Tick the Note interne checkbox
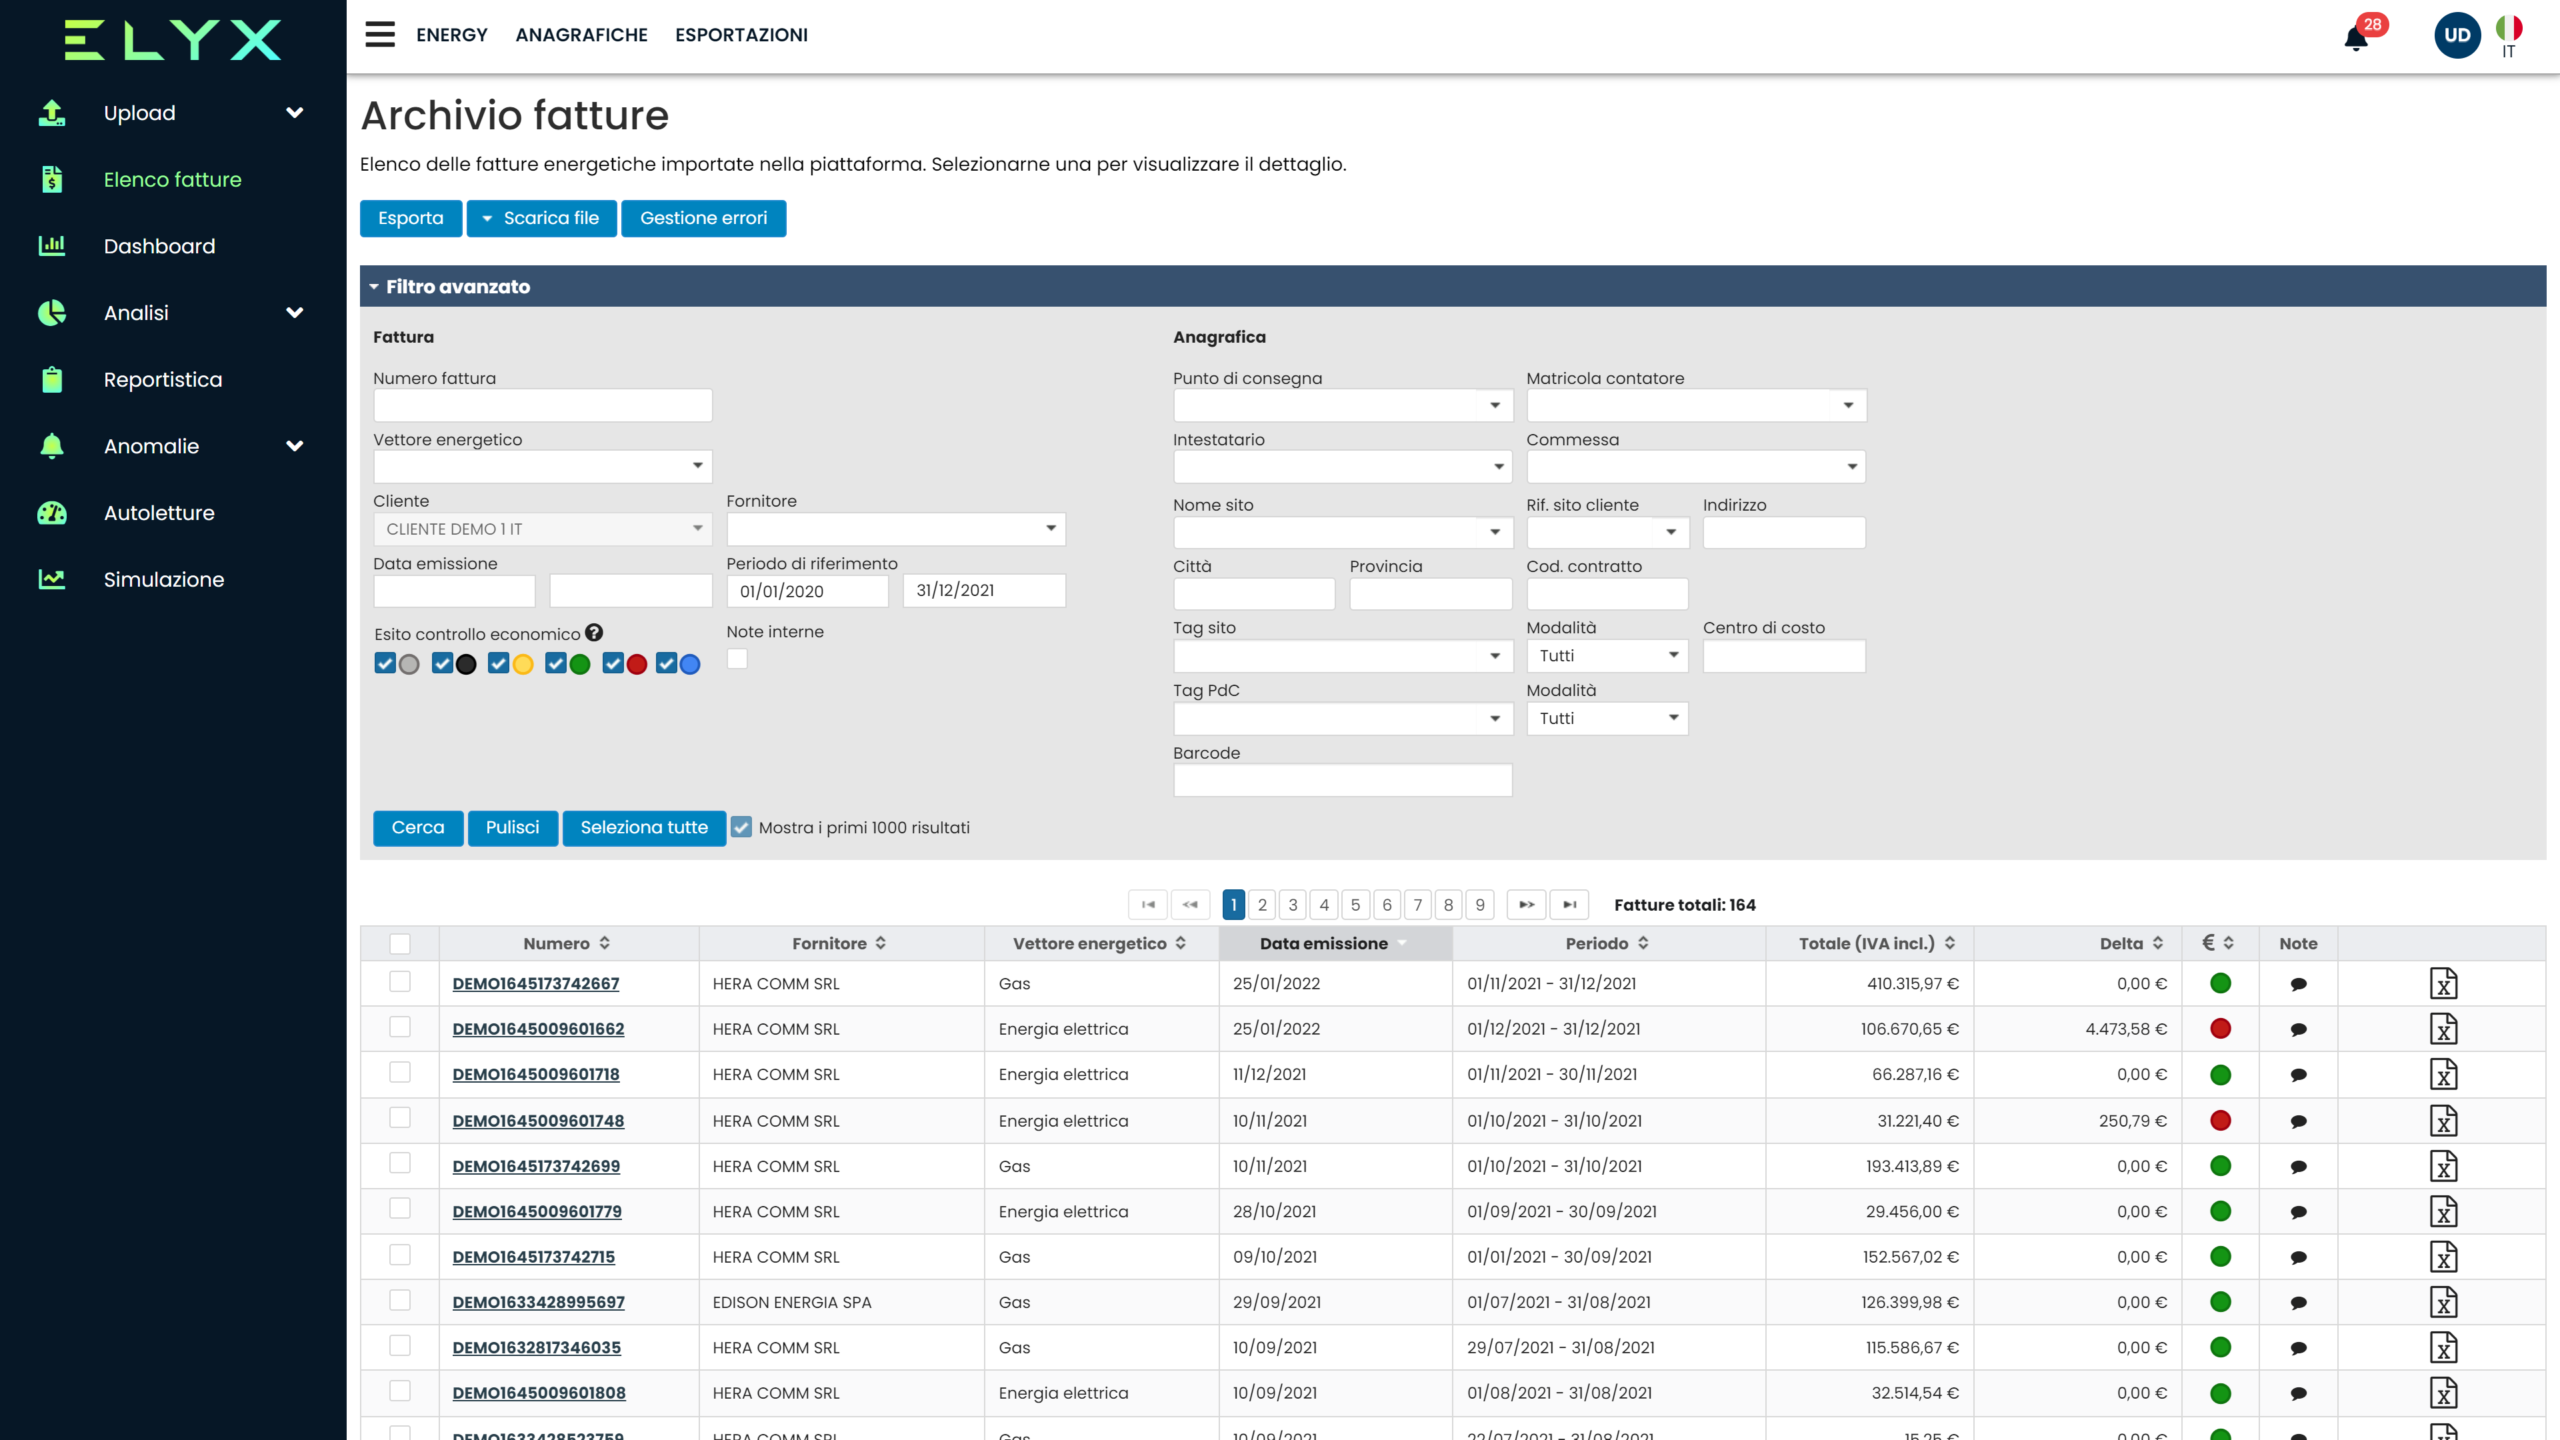Screen dimensions: 2560x1440 point(737,659)
